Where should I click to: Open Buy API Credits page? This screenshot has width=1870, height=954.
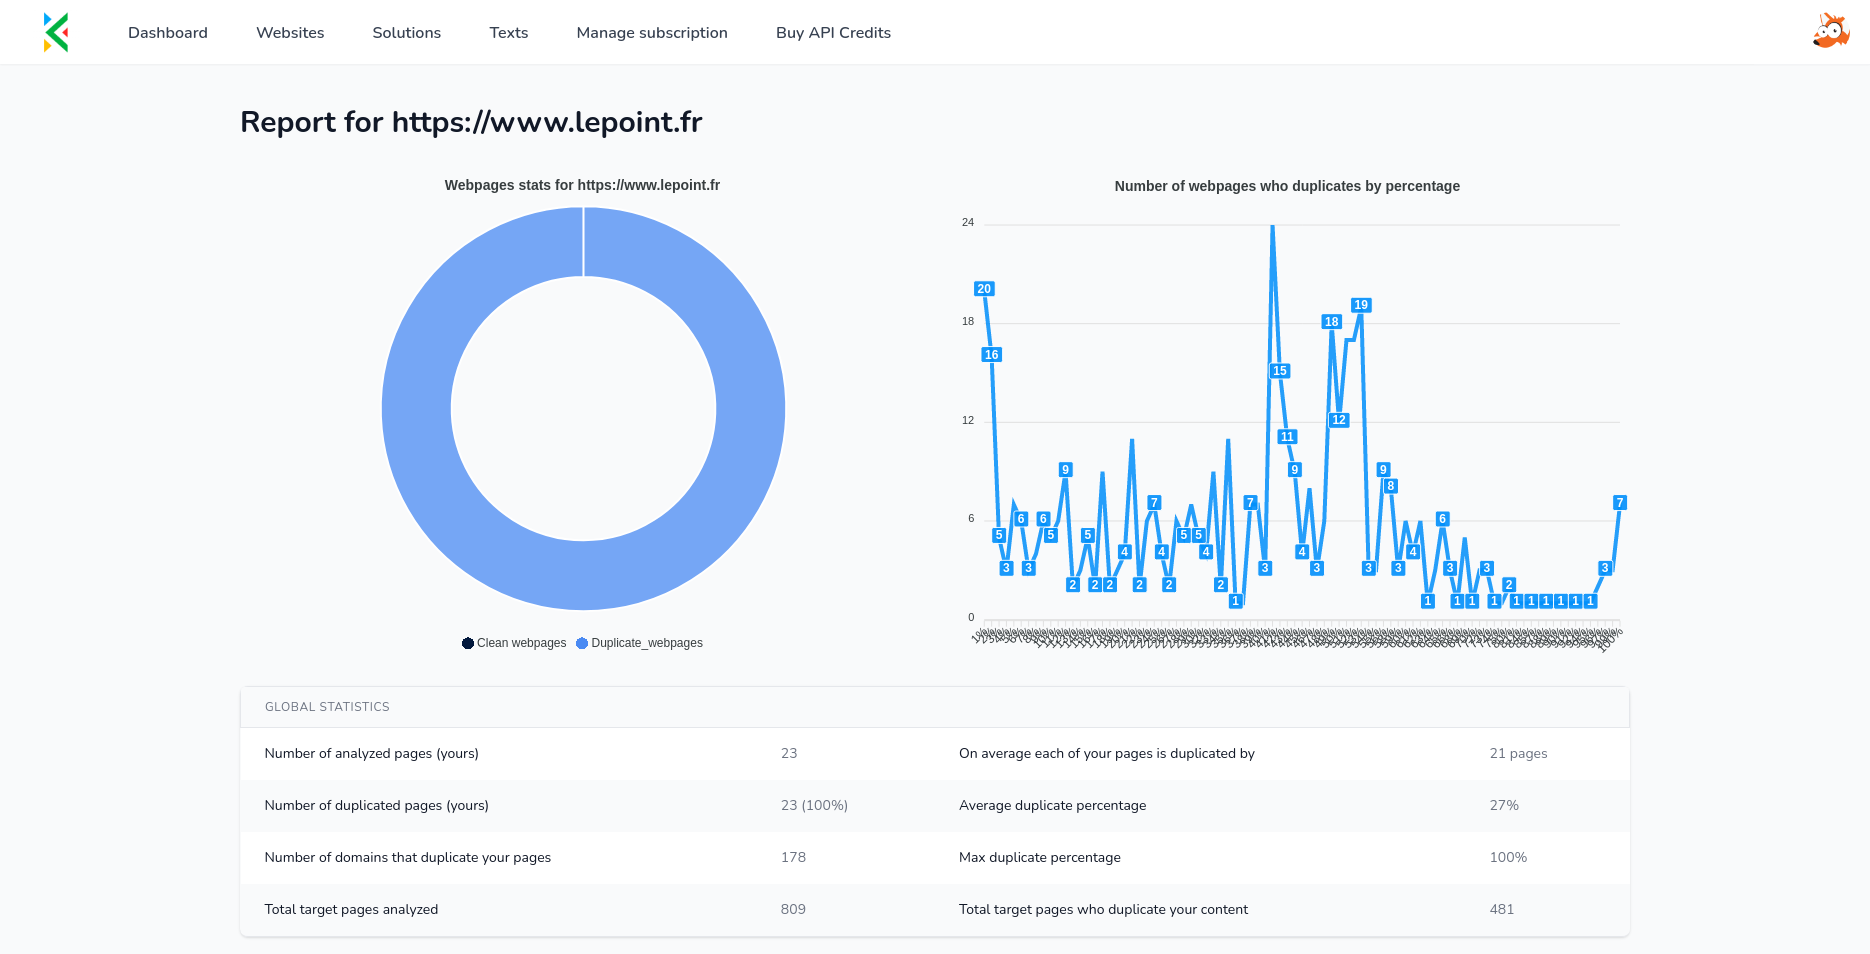pos(833,33)
